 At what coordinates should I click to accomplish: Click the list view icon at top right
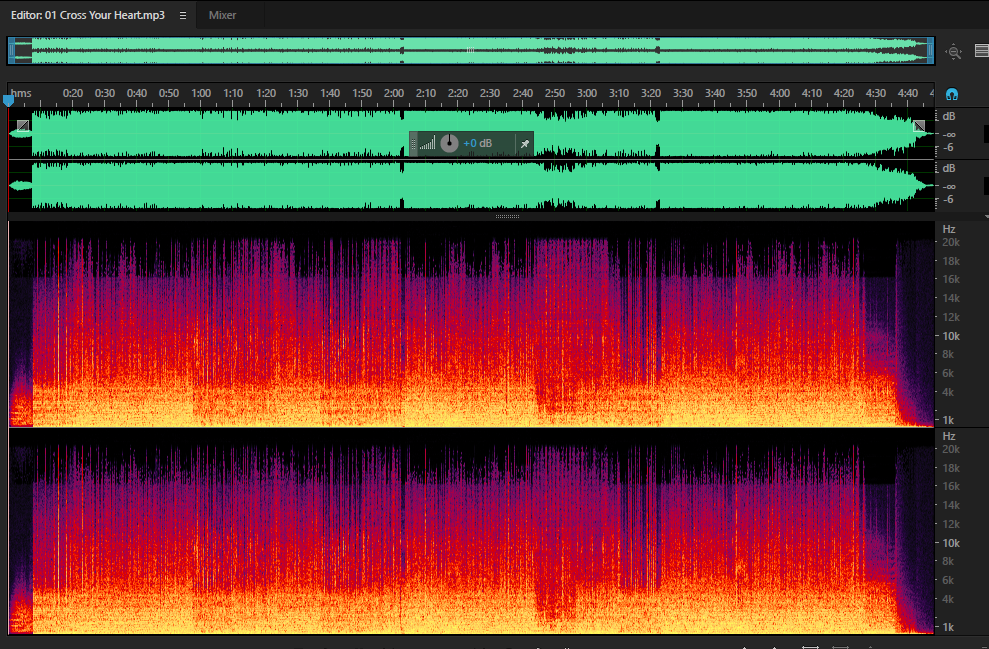[981, 51]
